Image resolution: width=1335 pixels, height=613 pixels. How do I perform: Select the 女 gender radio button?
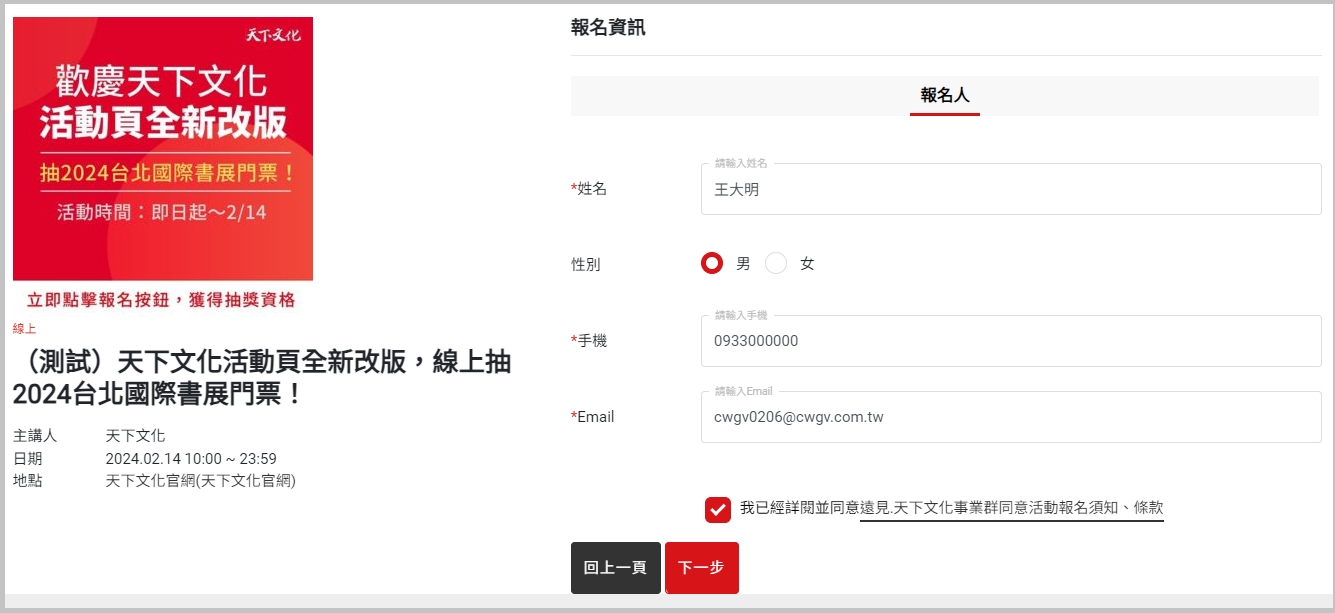[776, 264]
